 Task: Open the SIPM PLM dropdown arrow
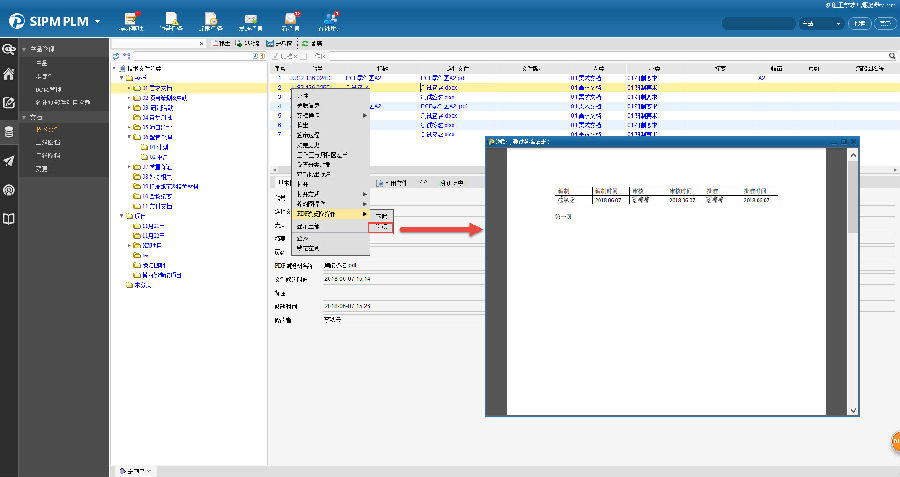[97, 22]
